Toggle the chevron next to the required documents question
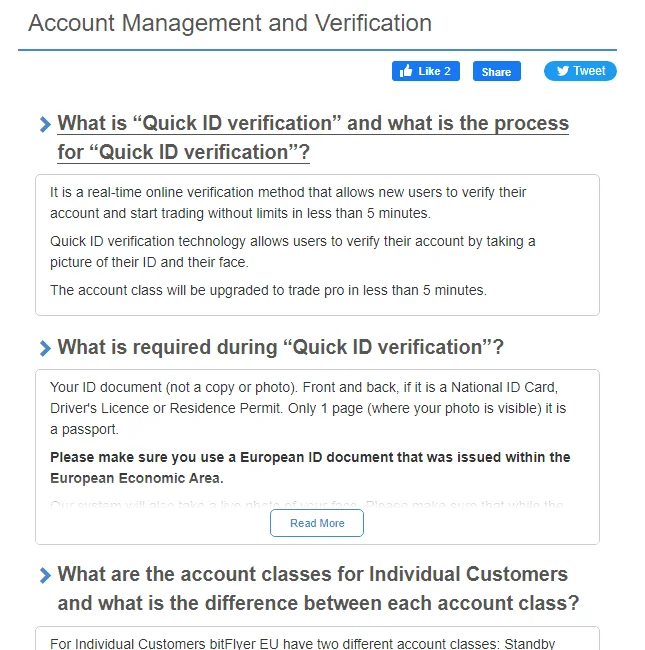This screenshot has height=650, width=645. pyautogui.click(x=45, y=348)
